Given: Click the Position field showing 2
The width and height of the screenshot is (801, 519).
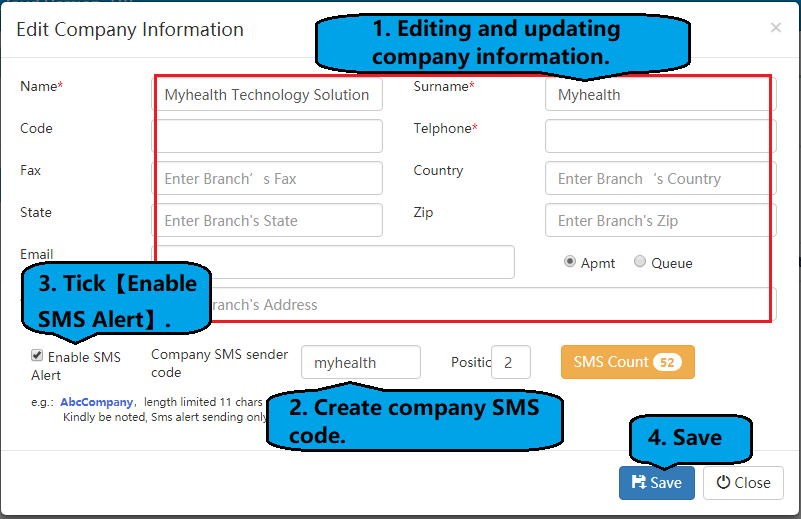Looking at the screenshot, I should [x=510, y=363].
